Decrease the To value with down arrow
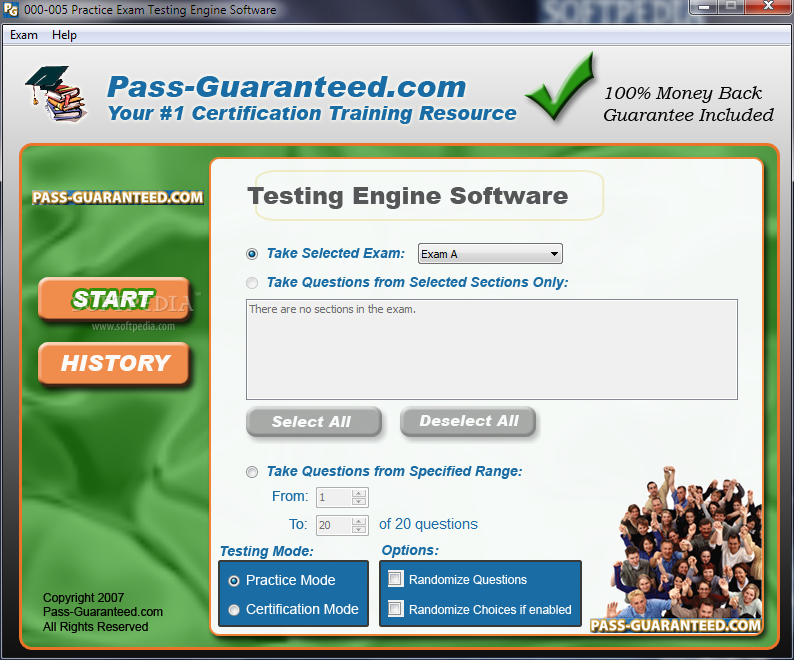794x660 pixels. (359, 529)
